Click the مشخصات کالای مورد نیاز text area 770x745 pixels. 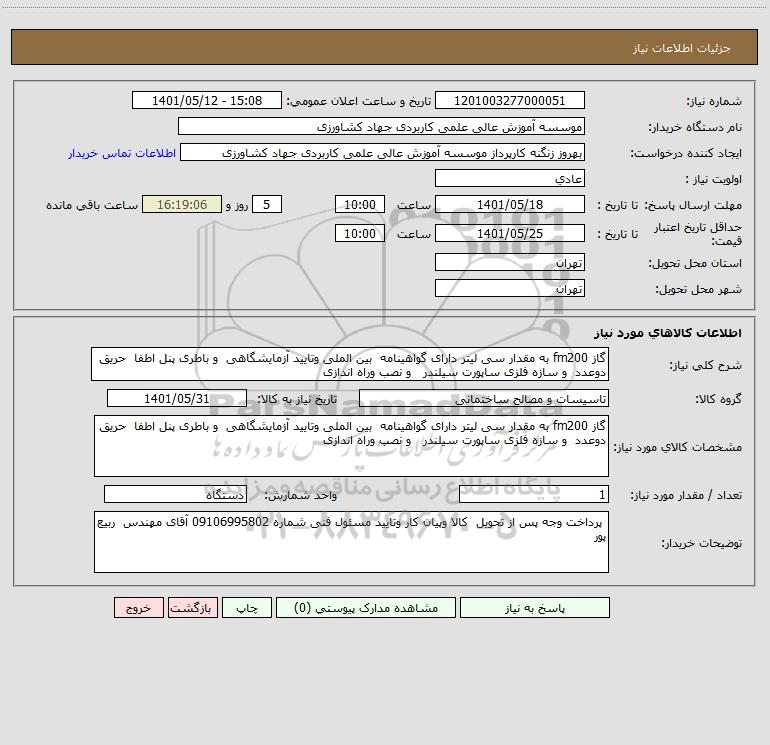tap(351, 446)
